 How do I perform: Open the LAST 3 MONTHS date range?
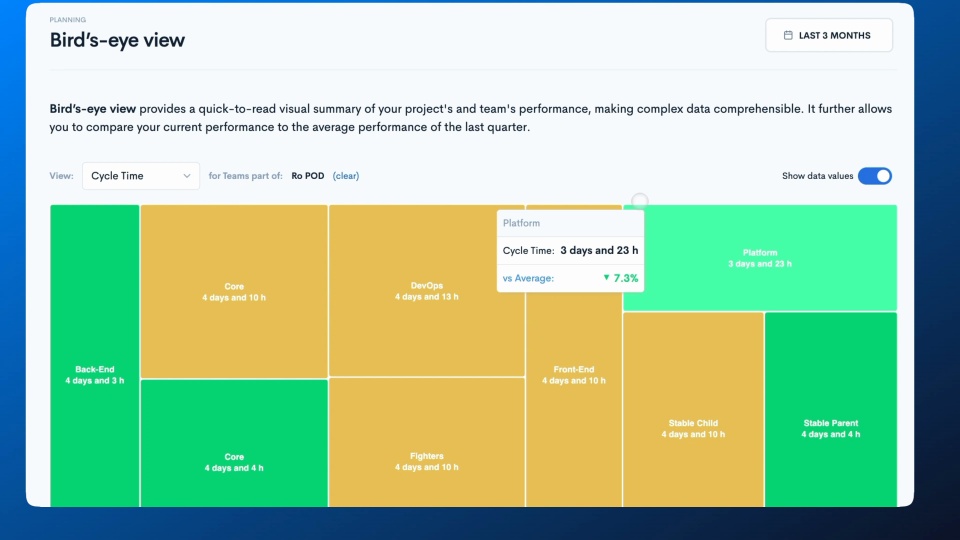pos(828,36)
